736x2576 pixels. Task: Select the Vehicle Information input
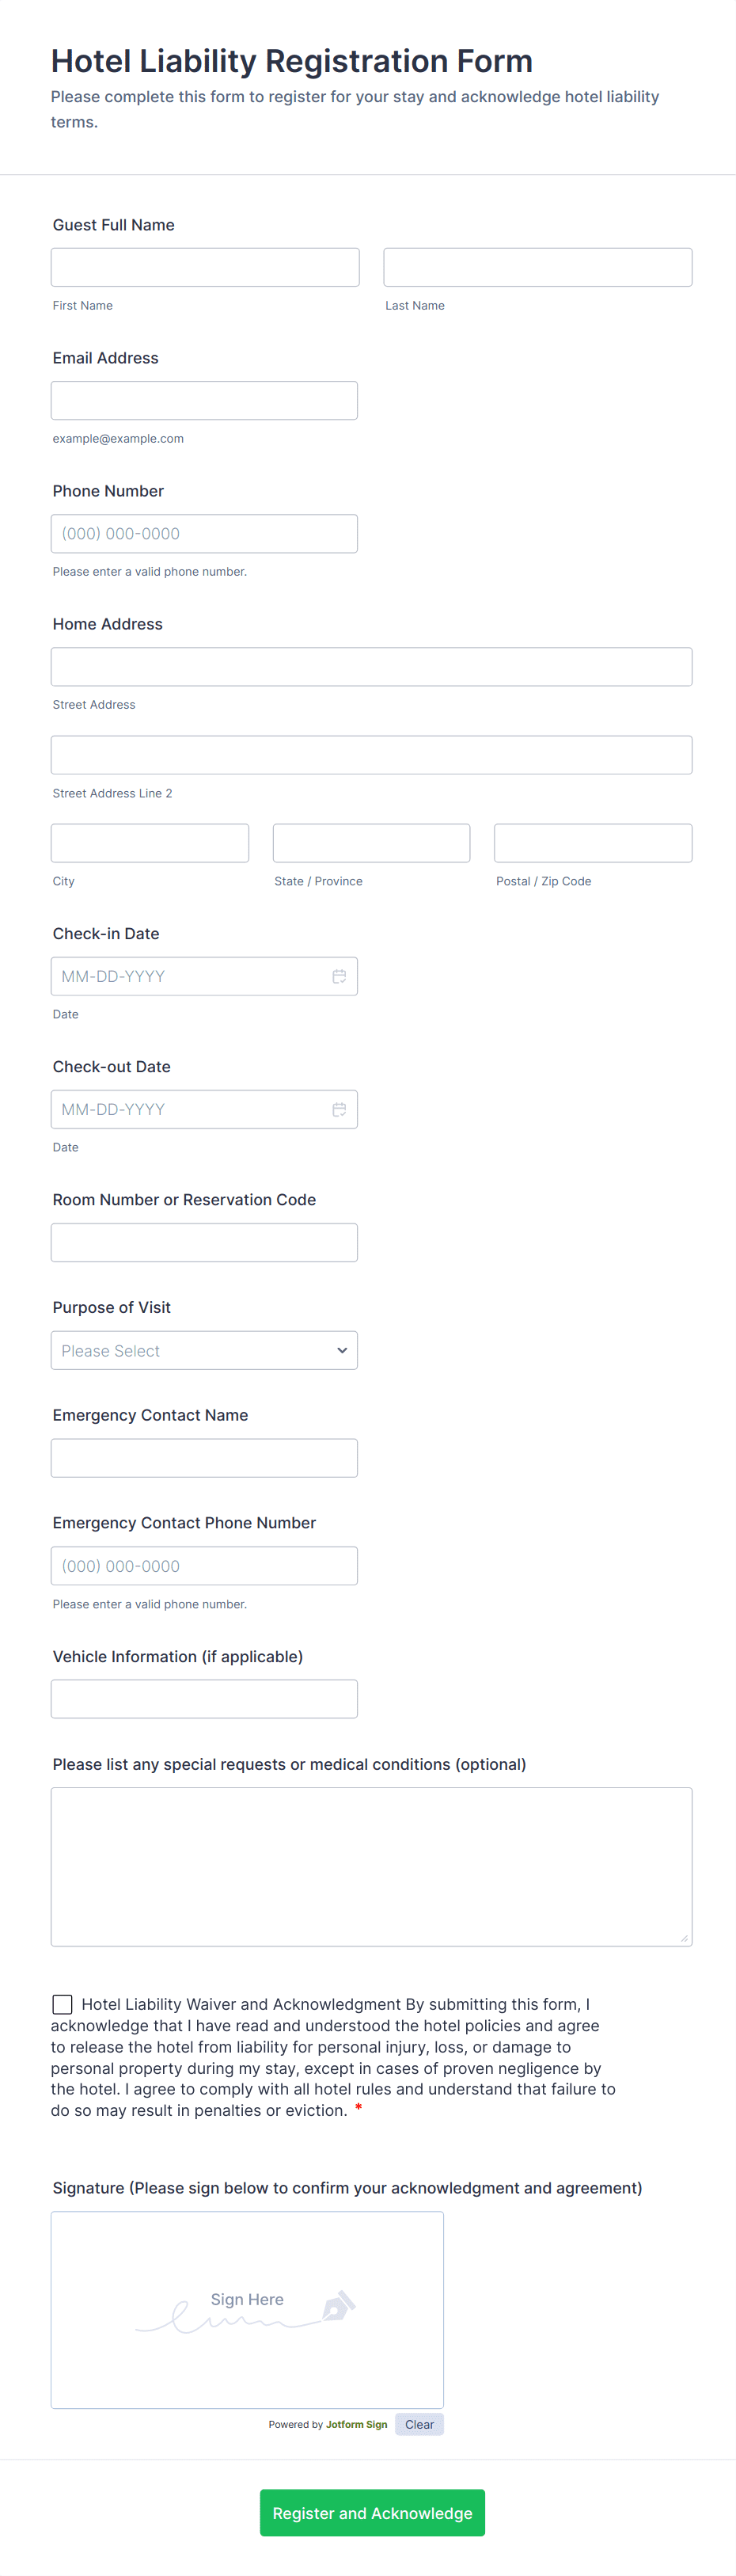click(204, 1699)
